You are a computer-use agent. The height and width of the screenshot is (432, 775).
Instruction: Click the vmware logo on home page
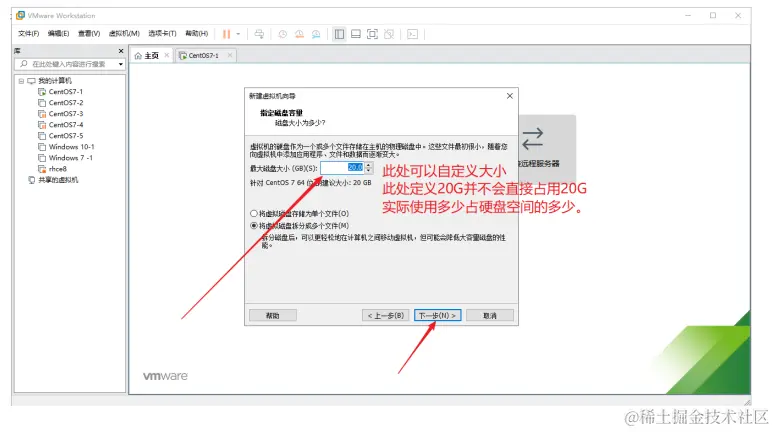tap(165, 376)
